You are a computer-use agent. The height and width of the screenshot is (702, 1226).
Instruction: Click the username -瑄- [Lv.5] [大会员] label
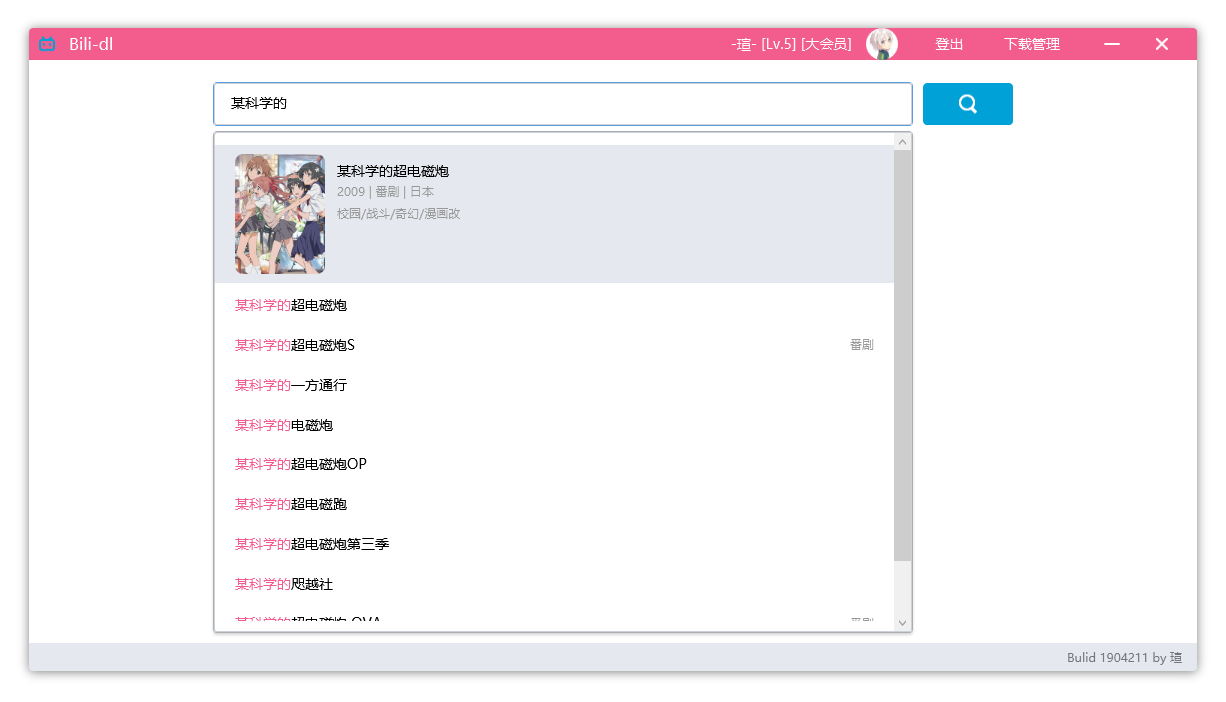(x=791, y=44)
